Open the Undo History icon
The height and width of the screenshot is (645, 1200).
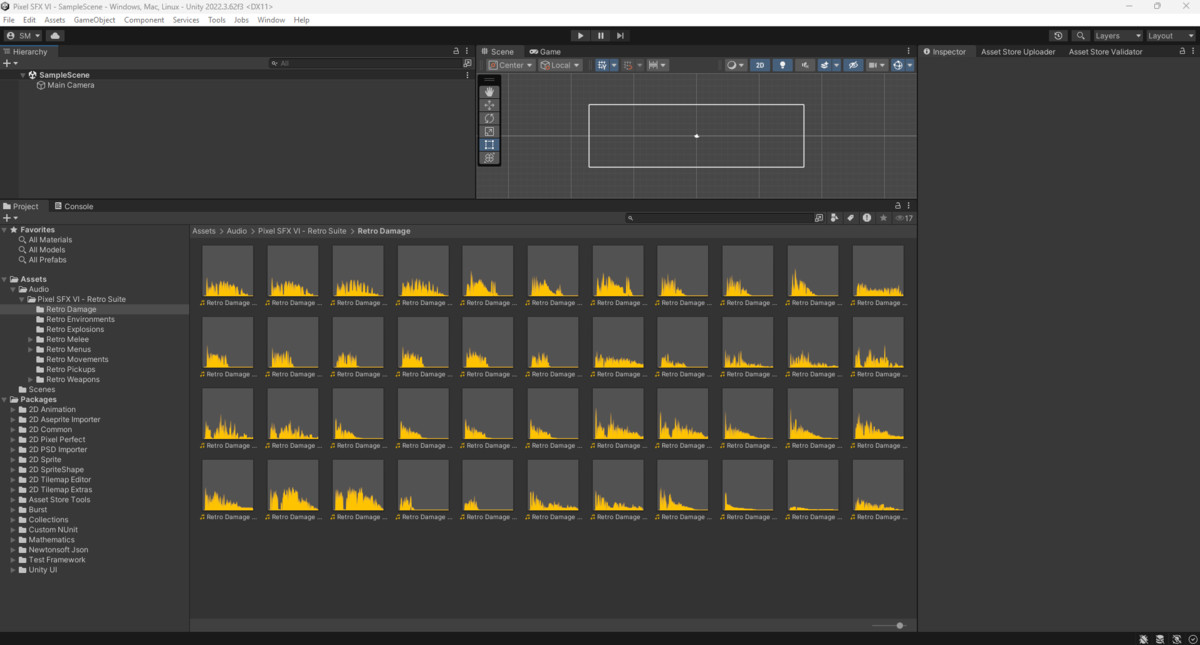[x=1059, y=36]
